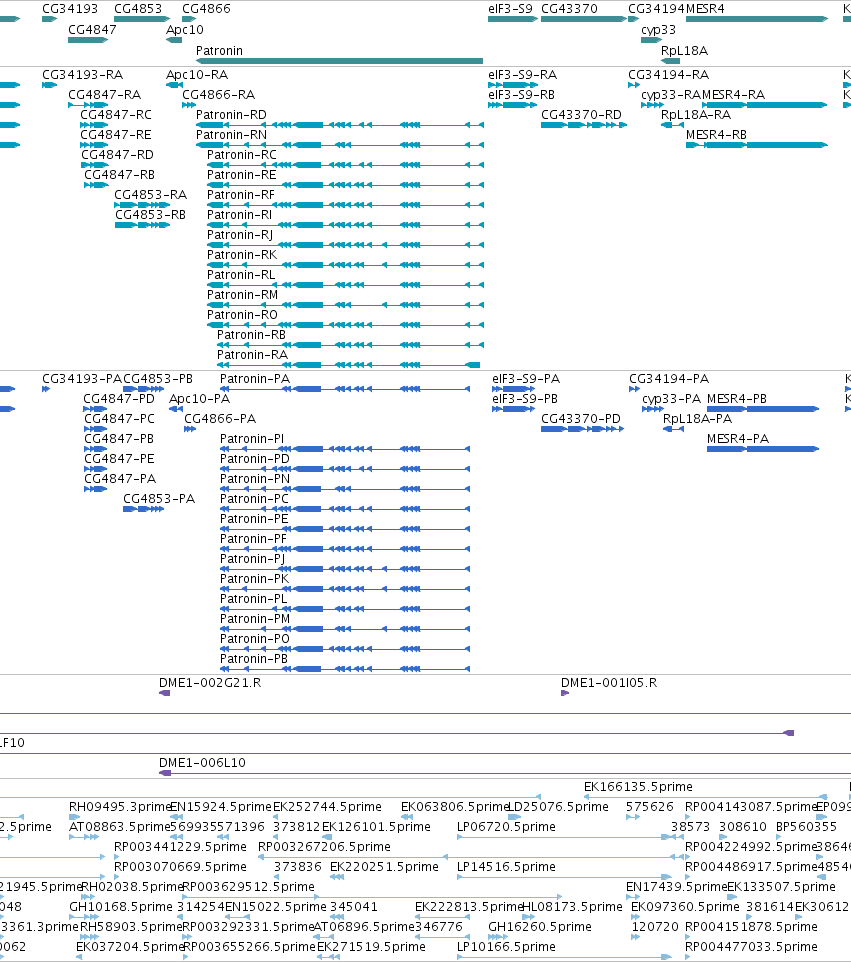Click the Patronin-RD transcript
851x962 pixels.
pyautogui.click(x=339, y=125)
